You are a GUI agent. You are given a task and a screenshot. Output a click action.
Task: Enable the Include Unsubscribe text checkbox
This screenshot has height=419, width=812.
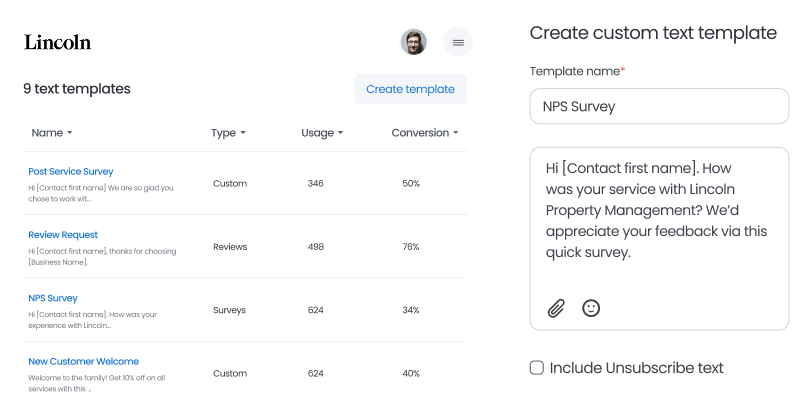pos(537,367)
